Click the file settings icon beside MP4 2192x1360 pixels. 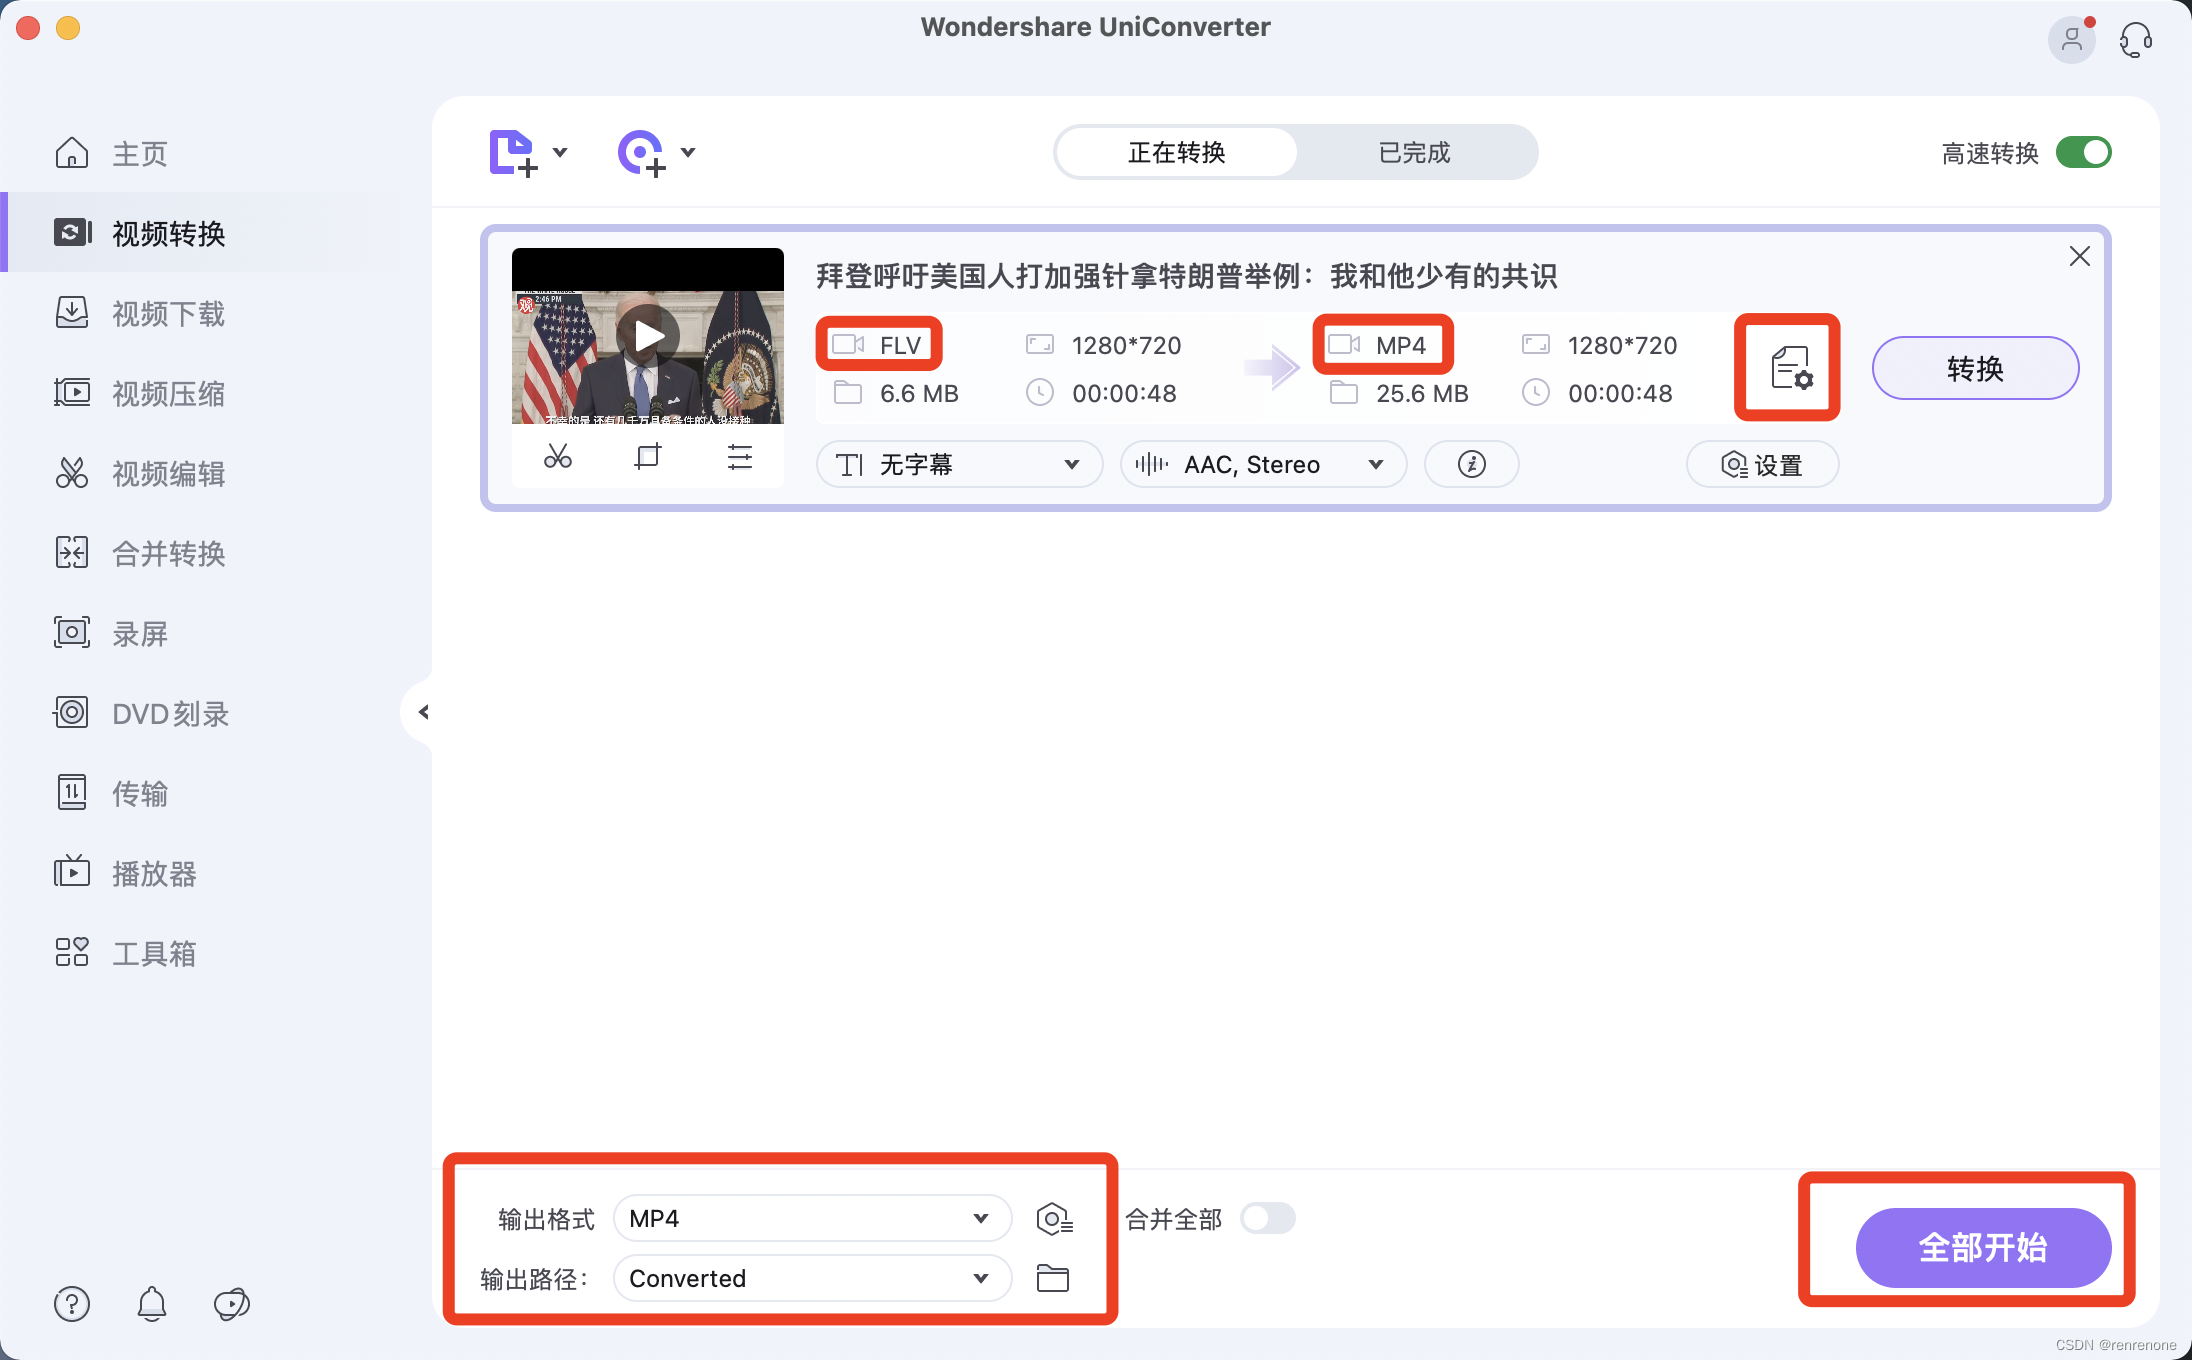click(1789, 368)
